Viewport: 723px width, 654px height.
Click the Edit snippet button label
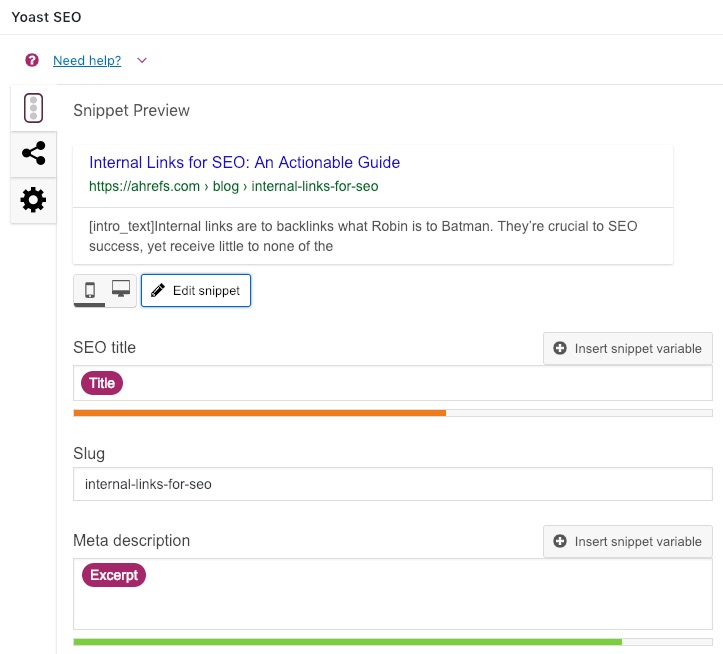pyautogui.click(x=206, y=291)
